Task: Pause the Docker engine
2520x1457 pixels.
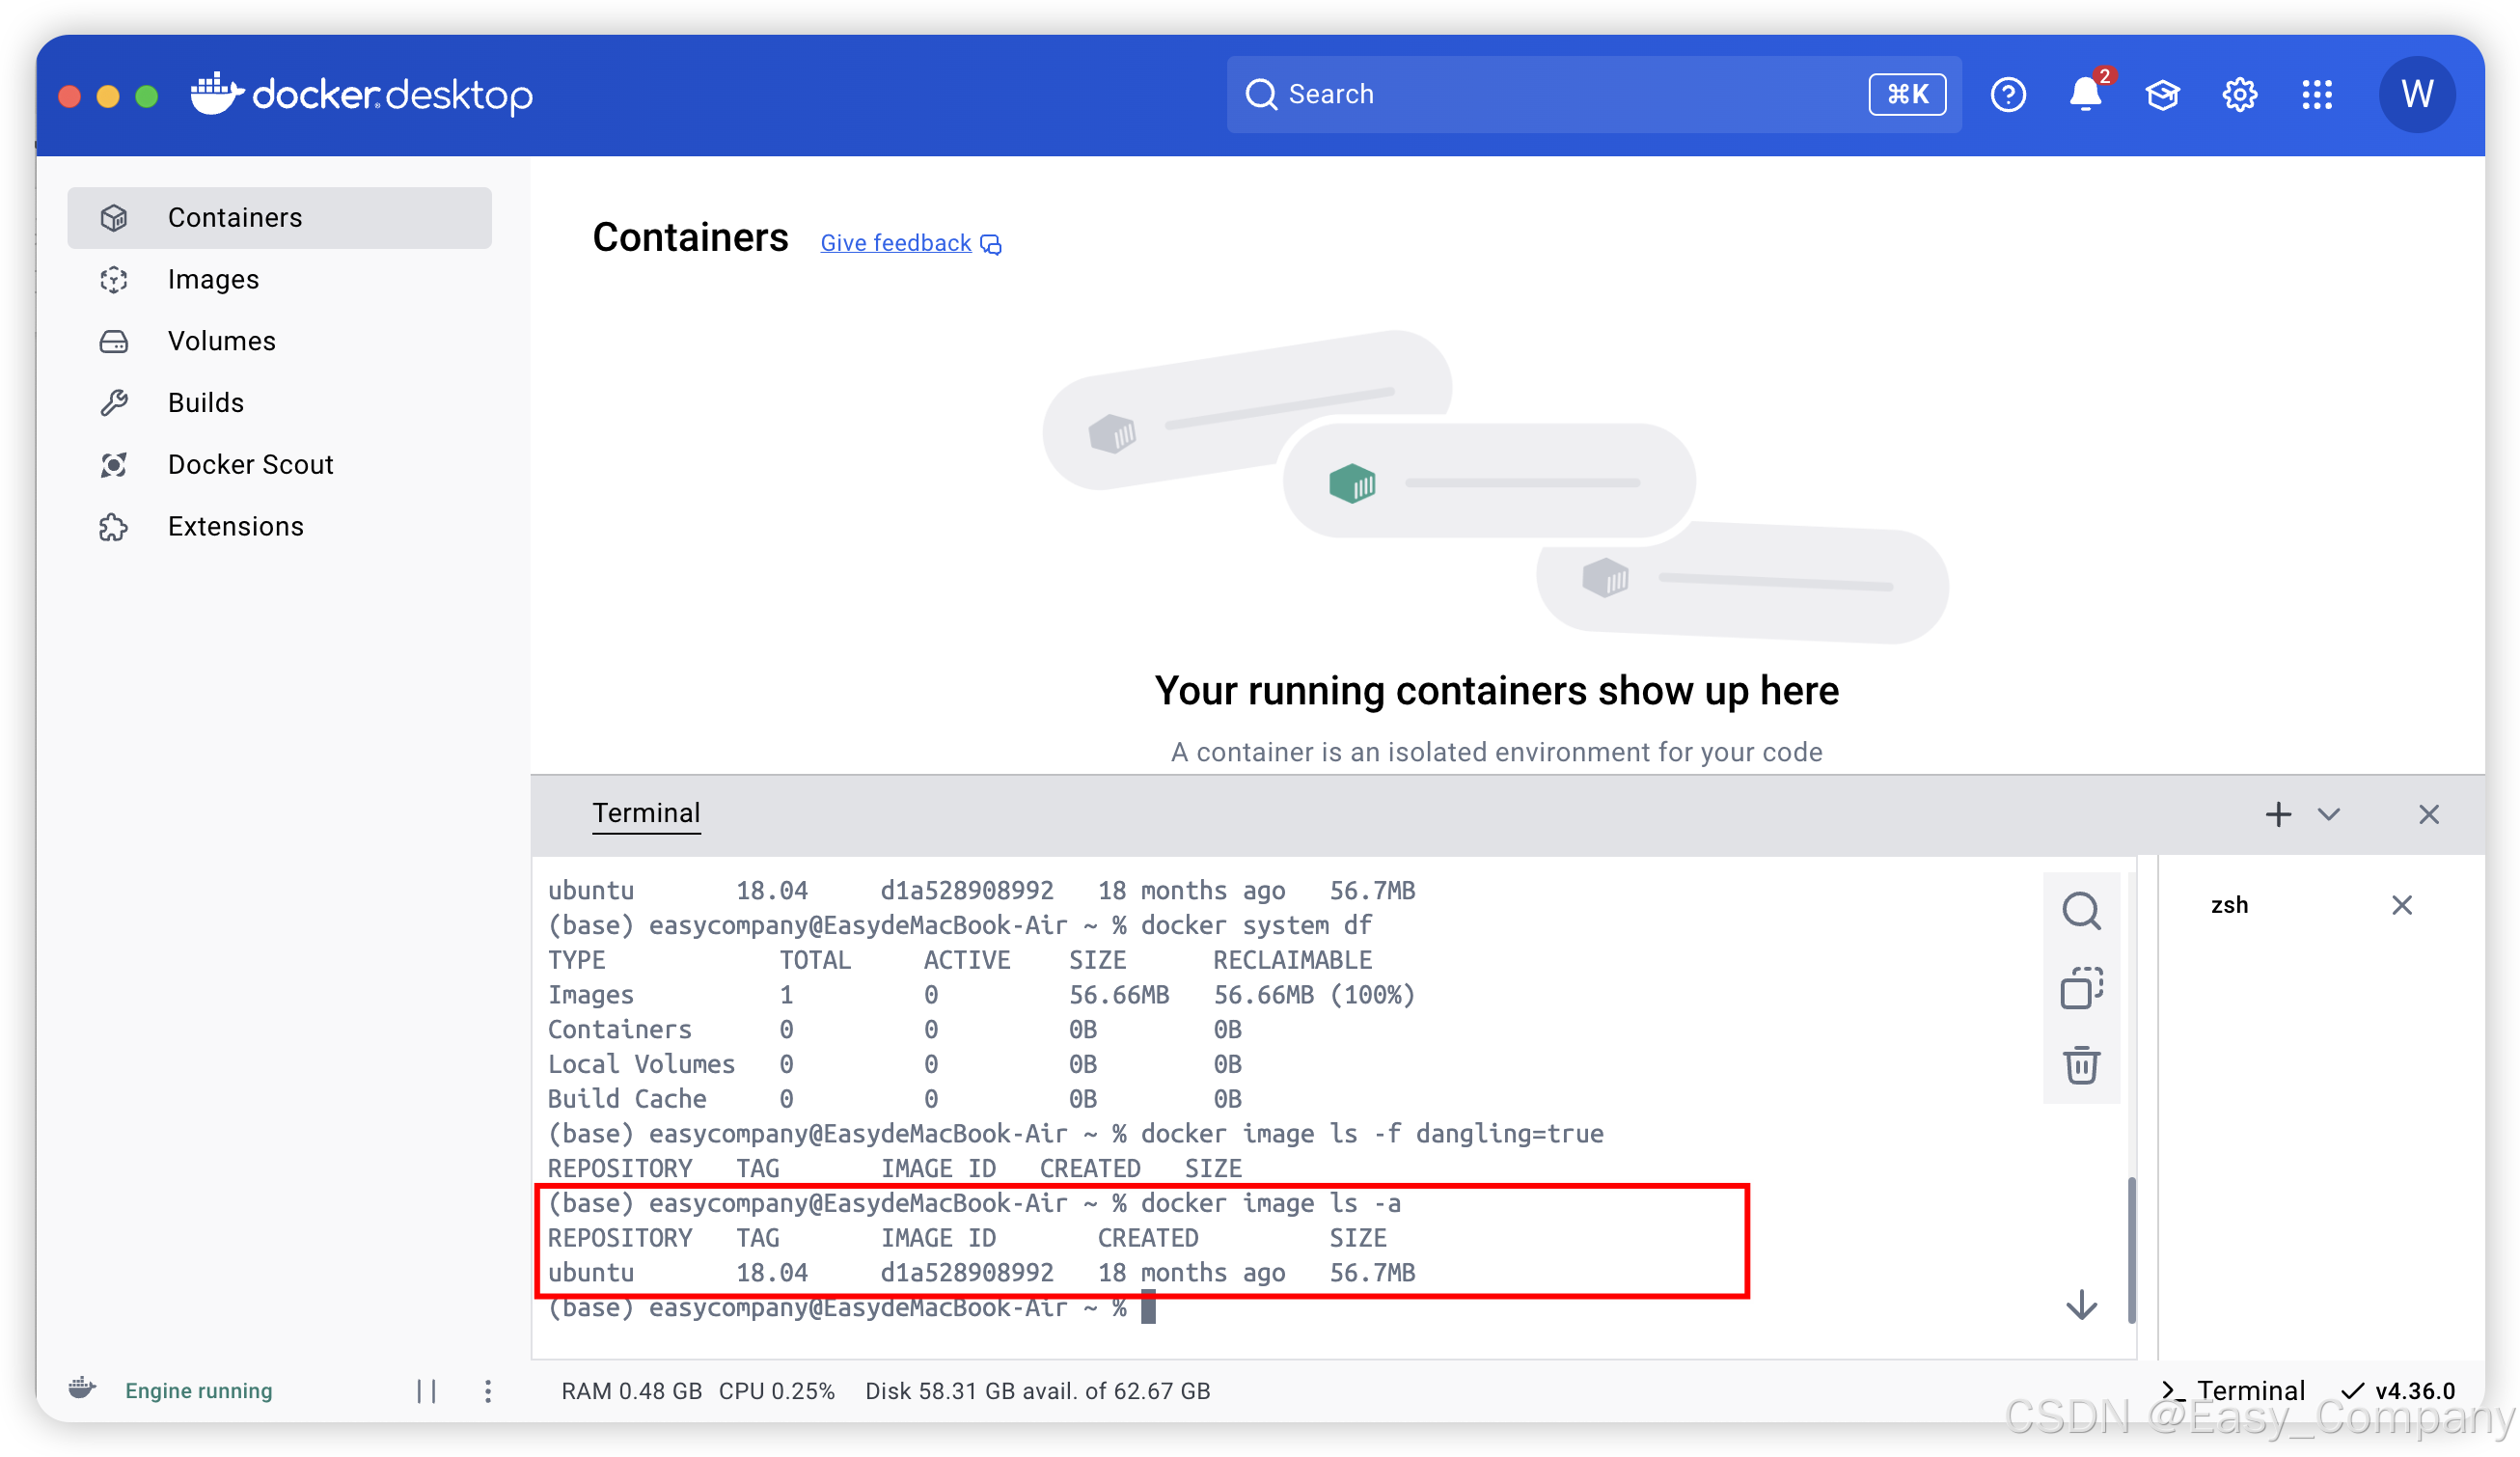Action: point(427,1390)
